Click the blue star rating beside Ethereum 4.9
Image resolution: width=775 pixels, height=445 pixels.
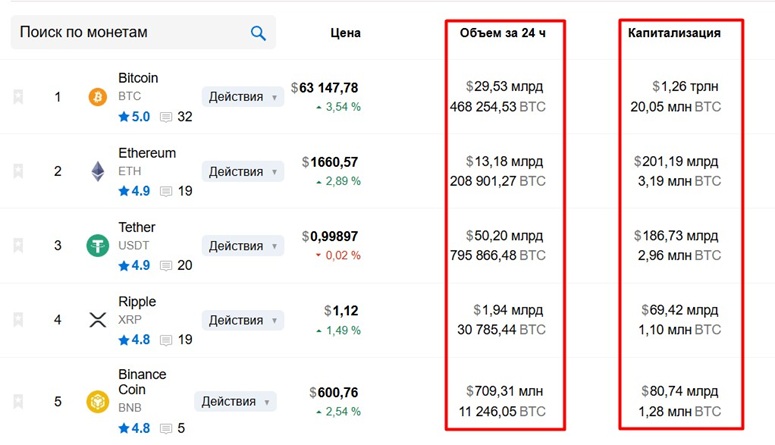coord(124,191)
